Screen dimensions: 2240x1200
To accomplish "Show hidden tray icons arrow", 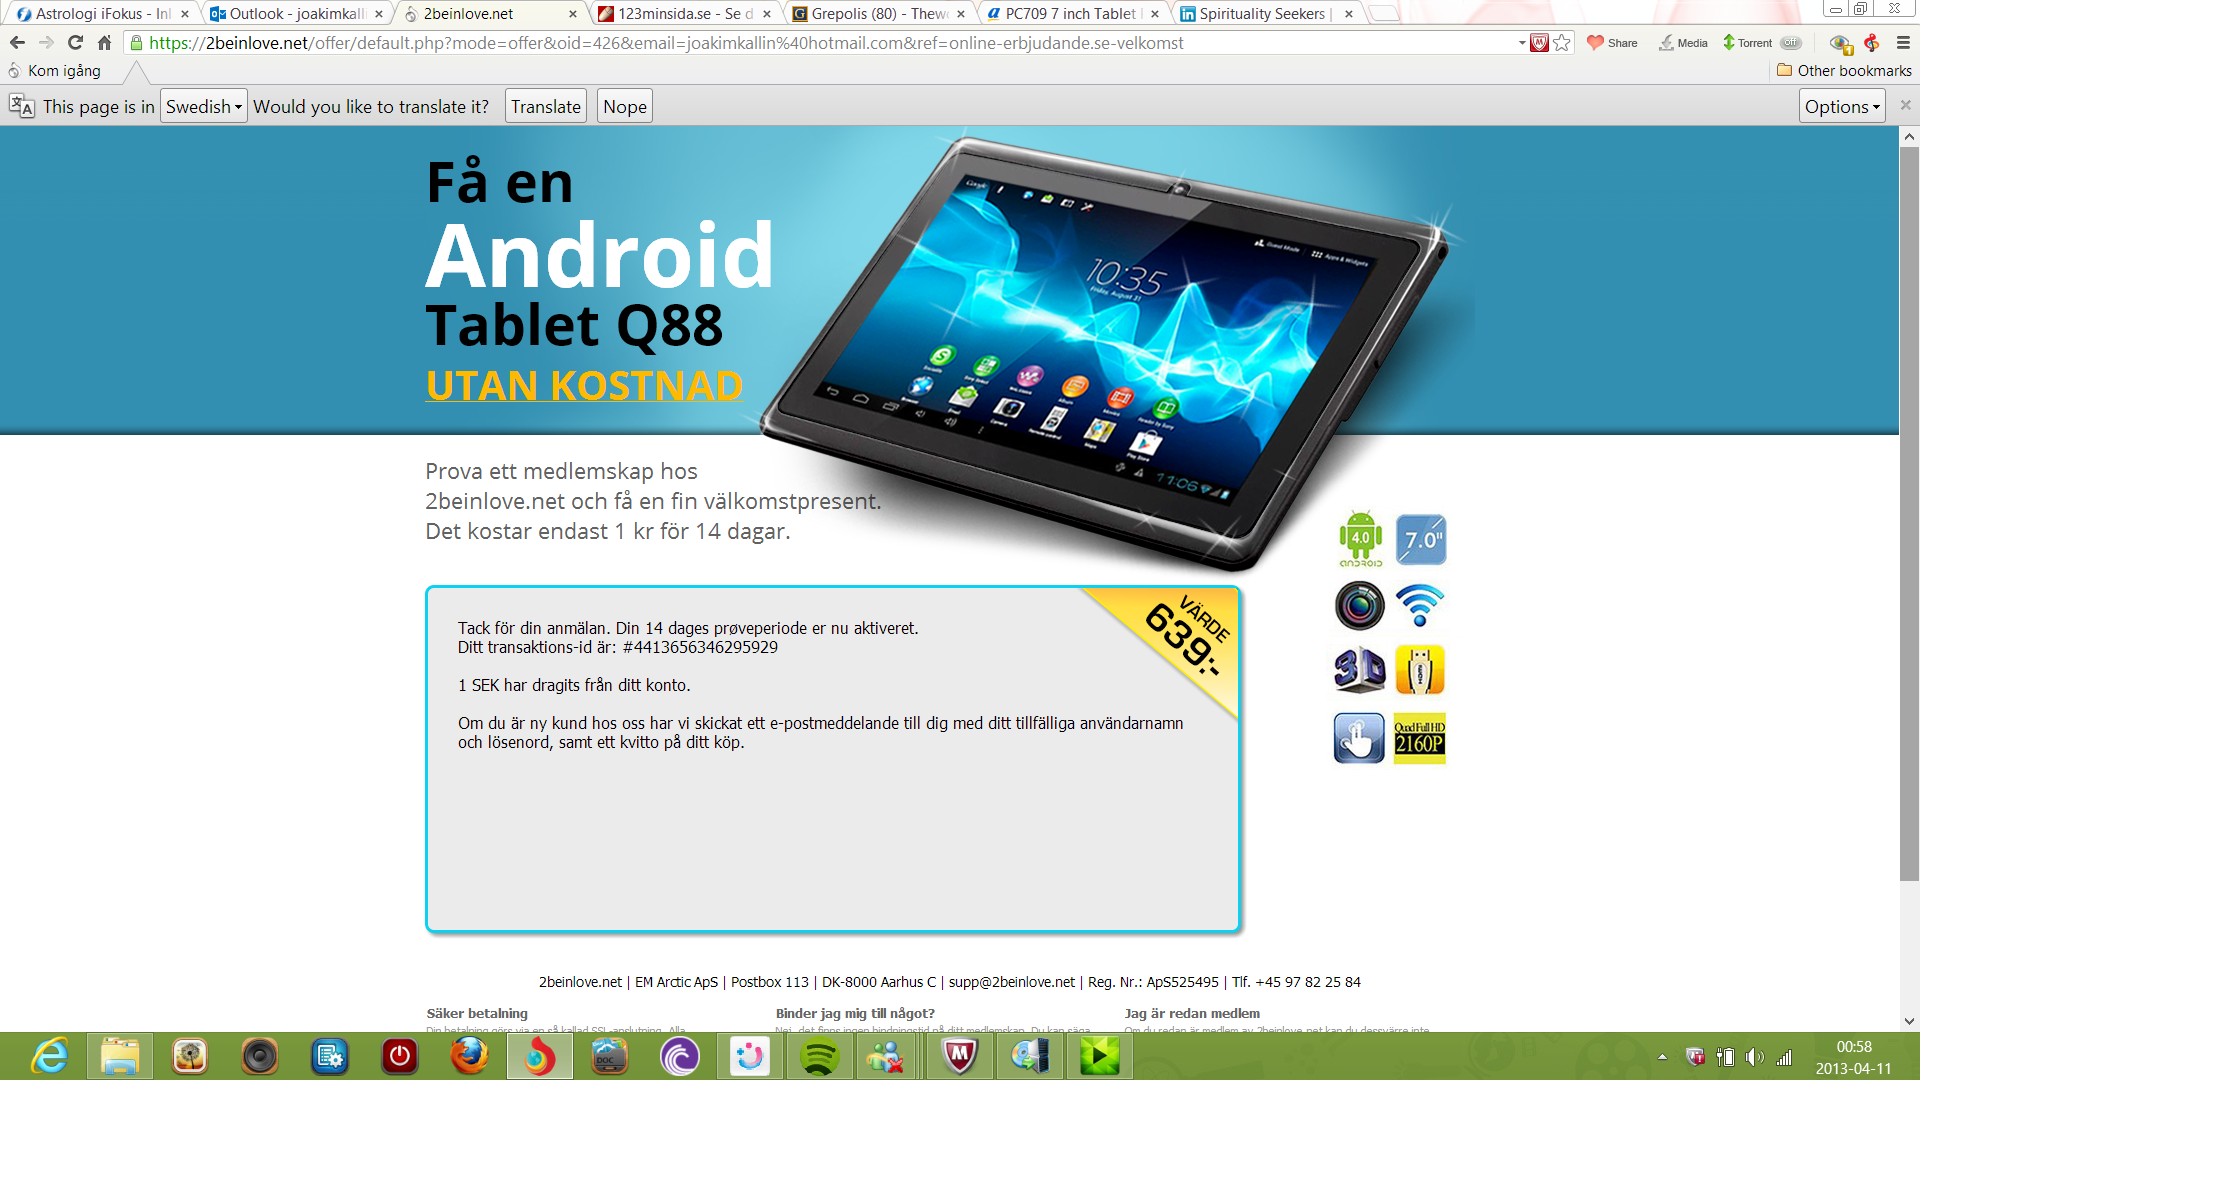I will [1662, 1057].
